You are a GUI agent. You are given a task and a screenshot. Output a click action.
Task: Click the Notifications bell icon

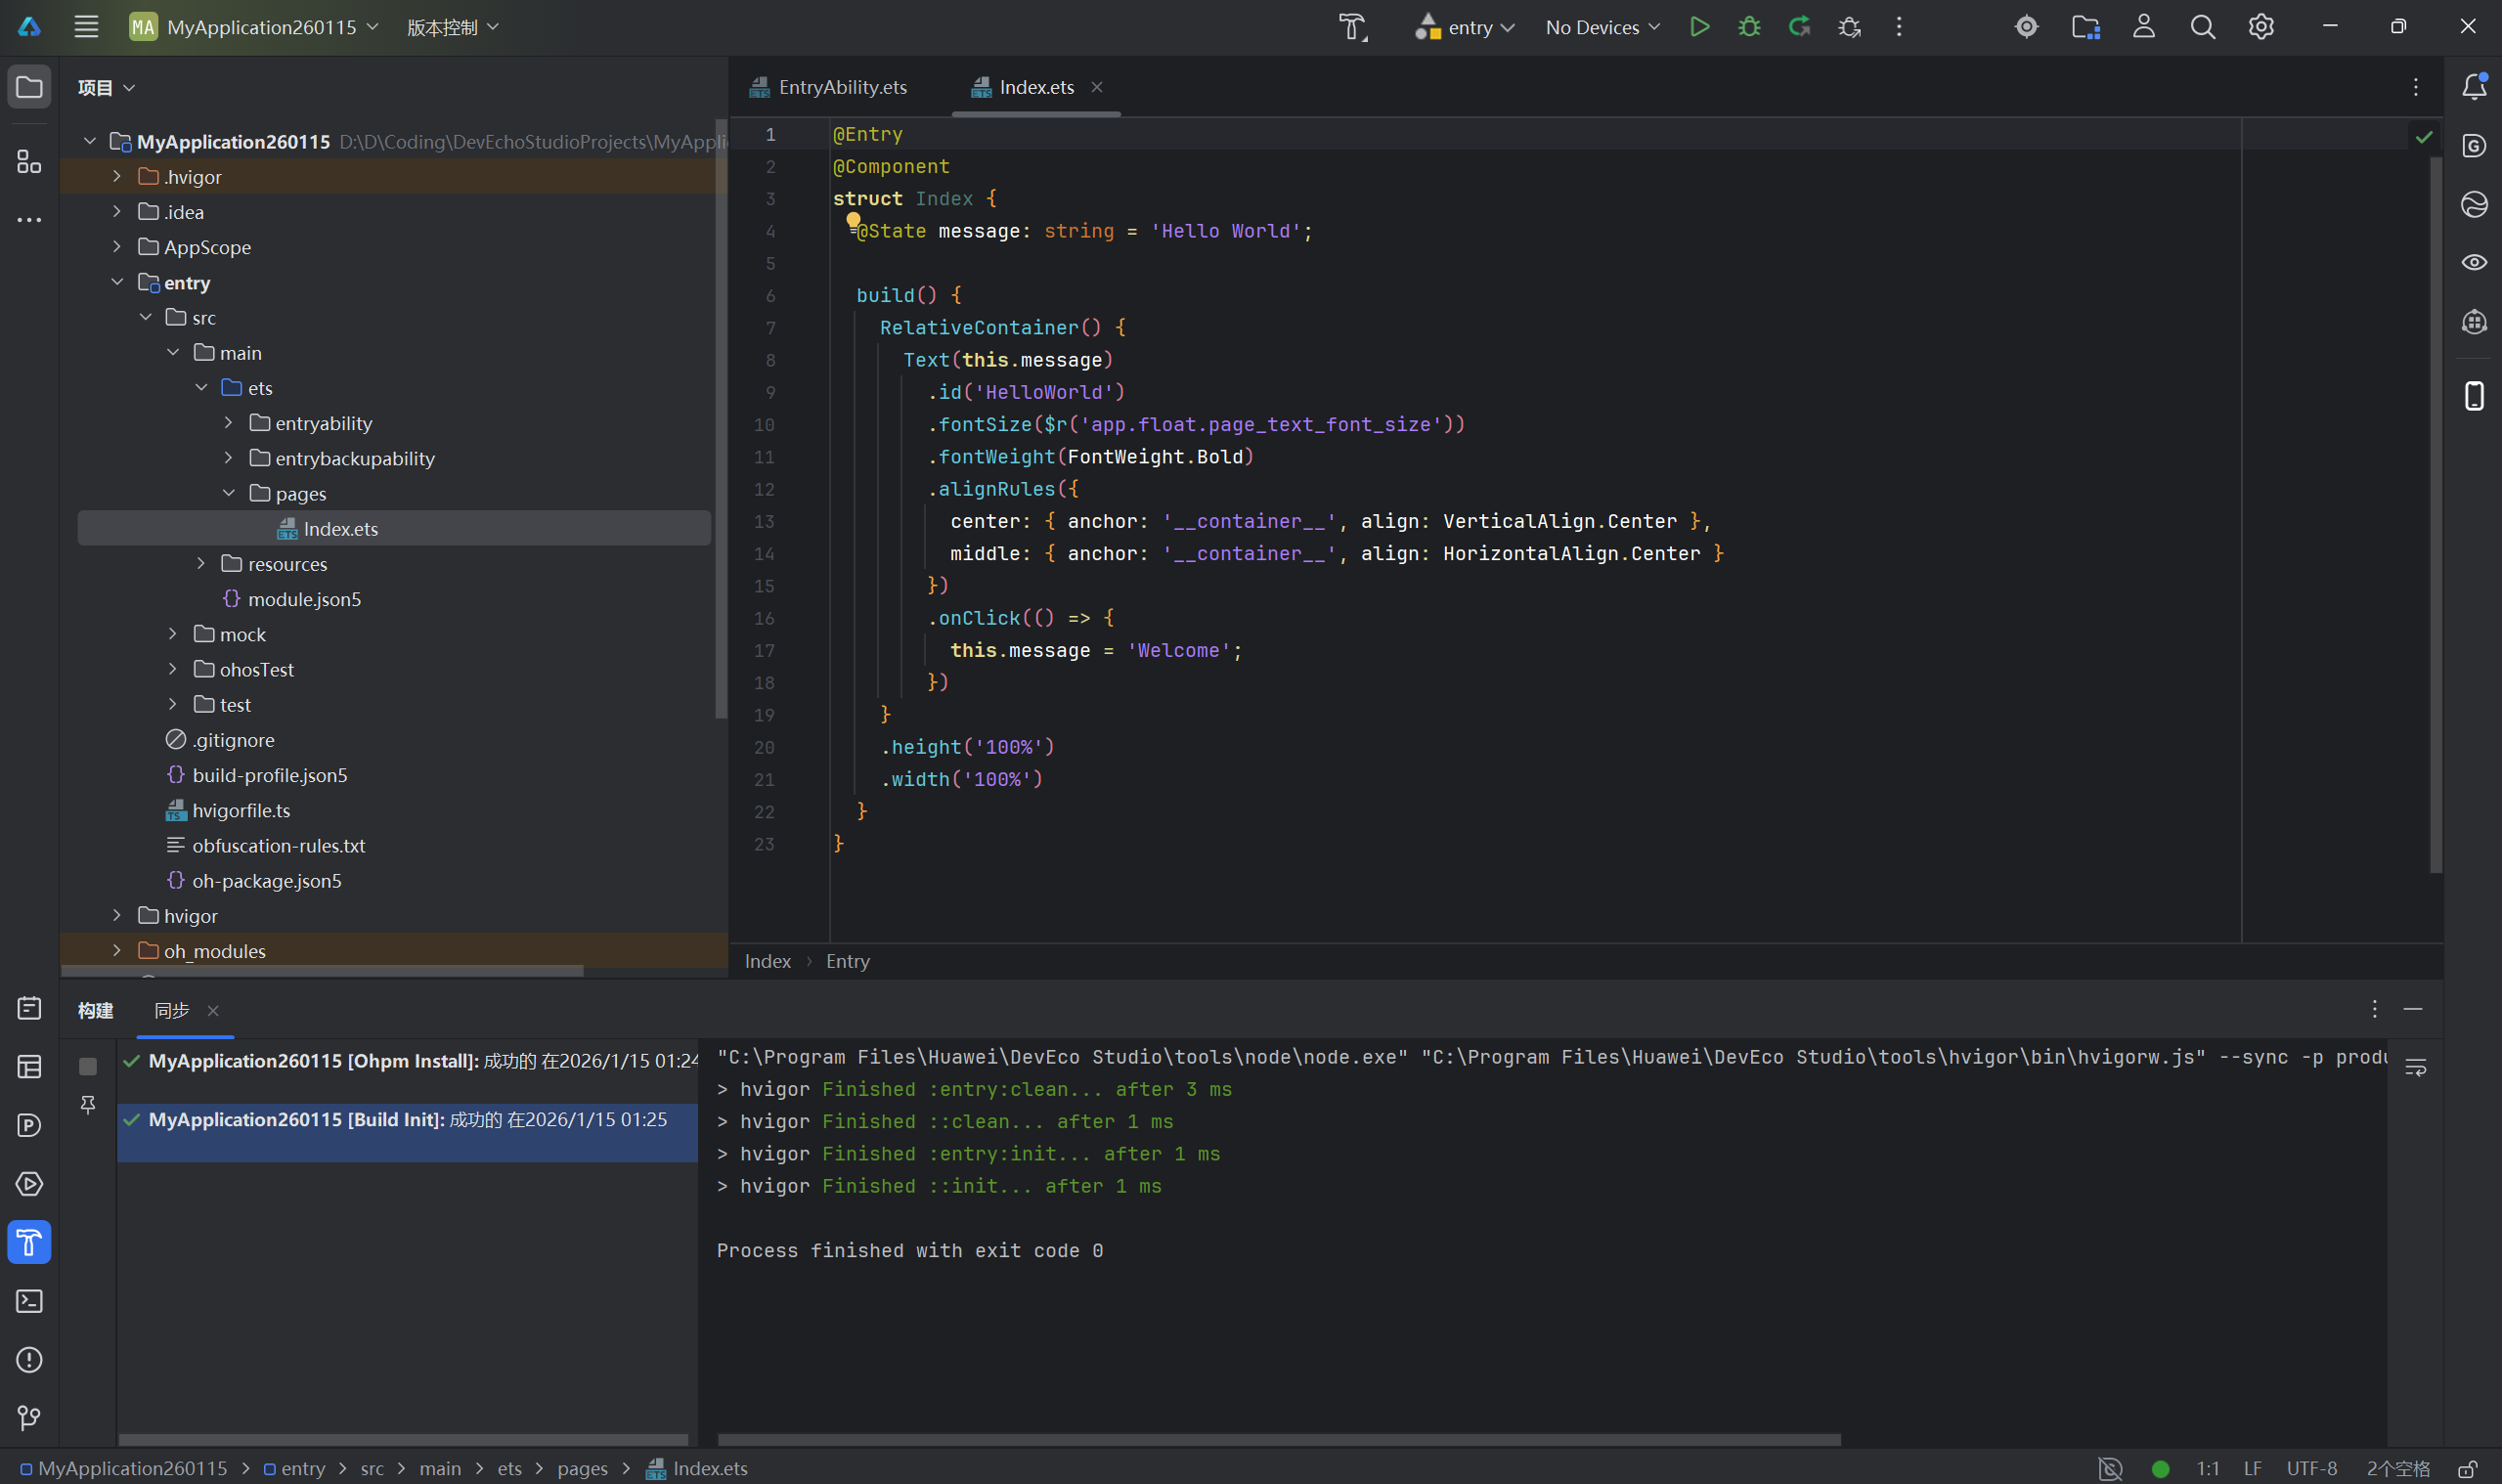coord(2473,87)
